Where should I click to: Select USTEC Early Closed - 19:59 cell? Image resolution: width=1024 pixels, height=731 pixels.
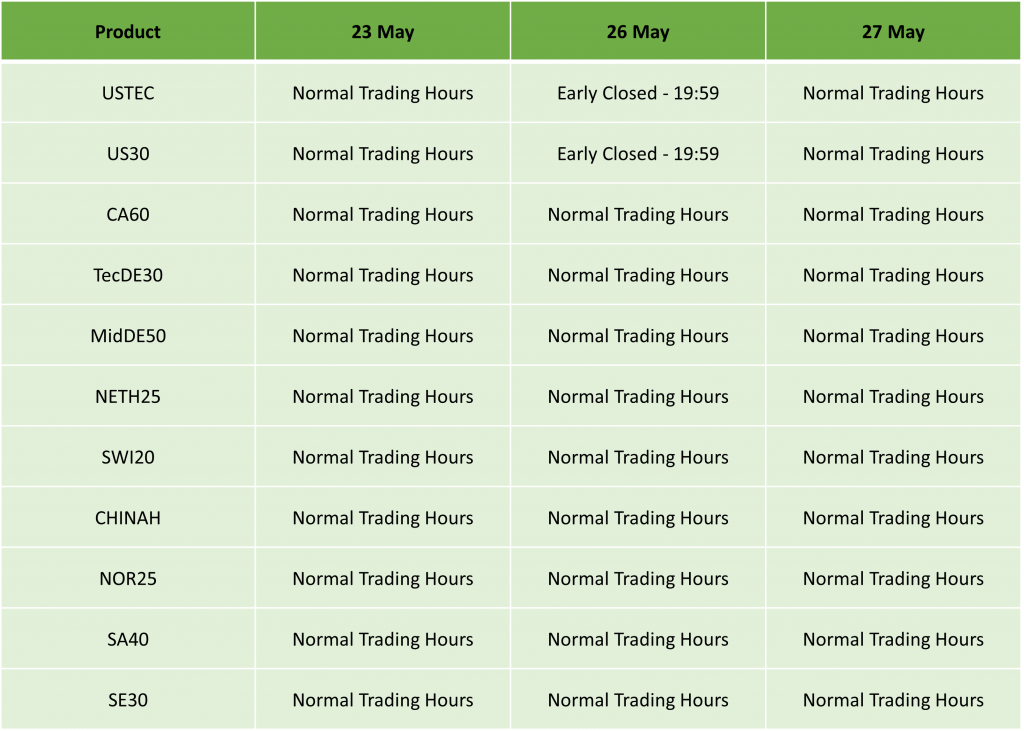[638, 93]
